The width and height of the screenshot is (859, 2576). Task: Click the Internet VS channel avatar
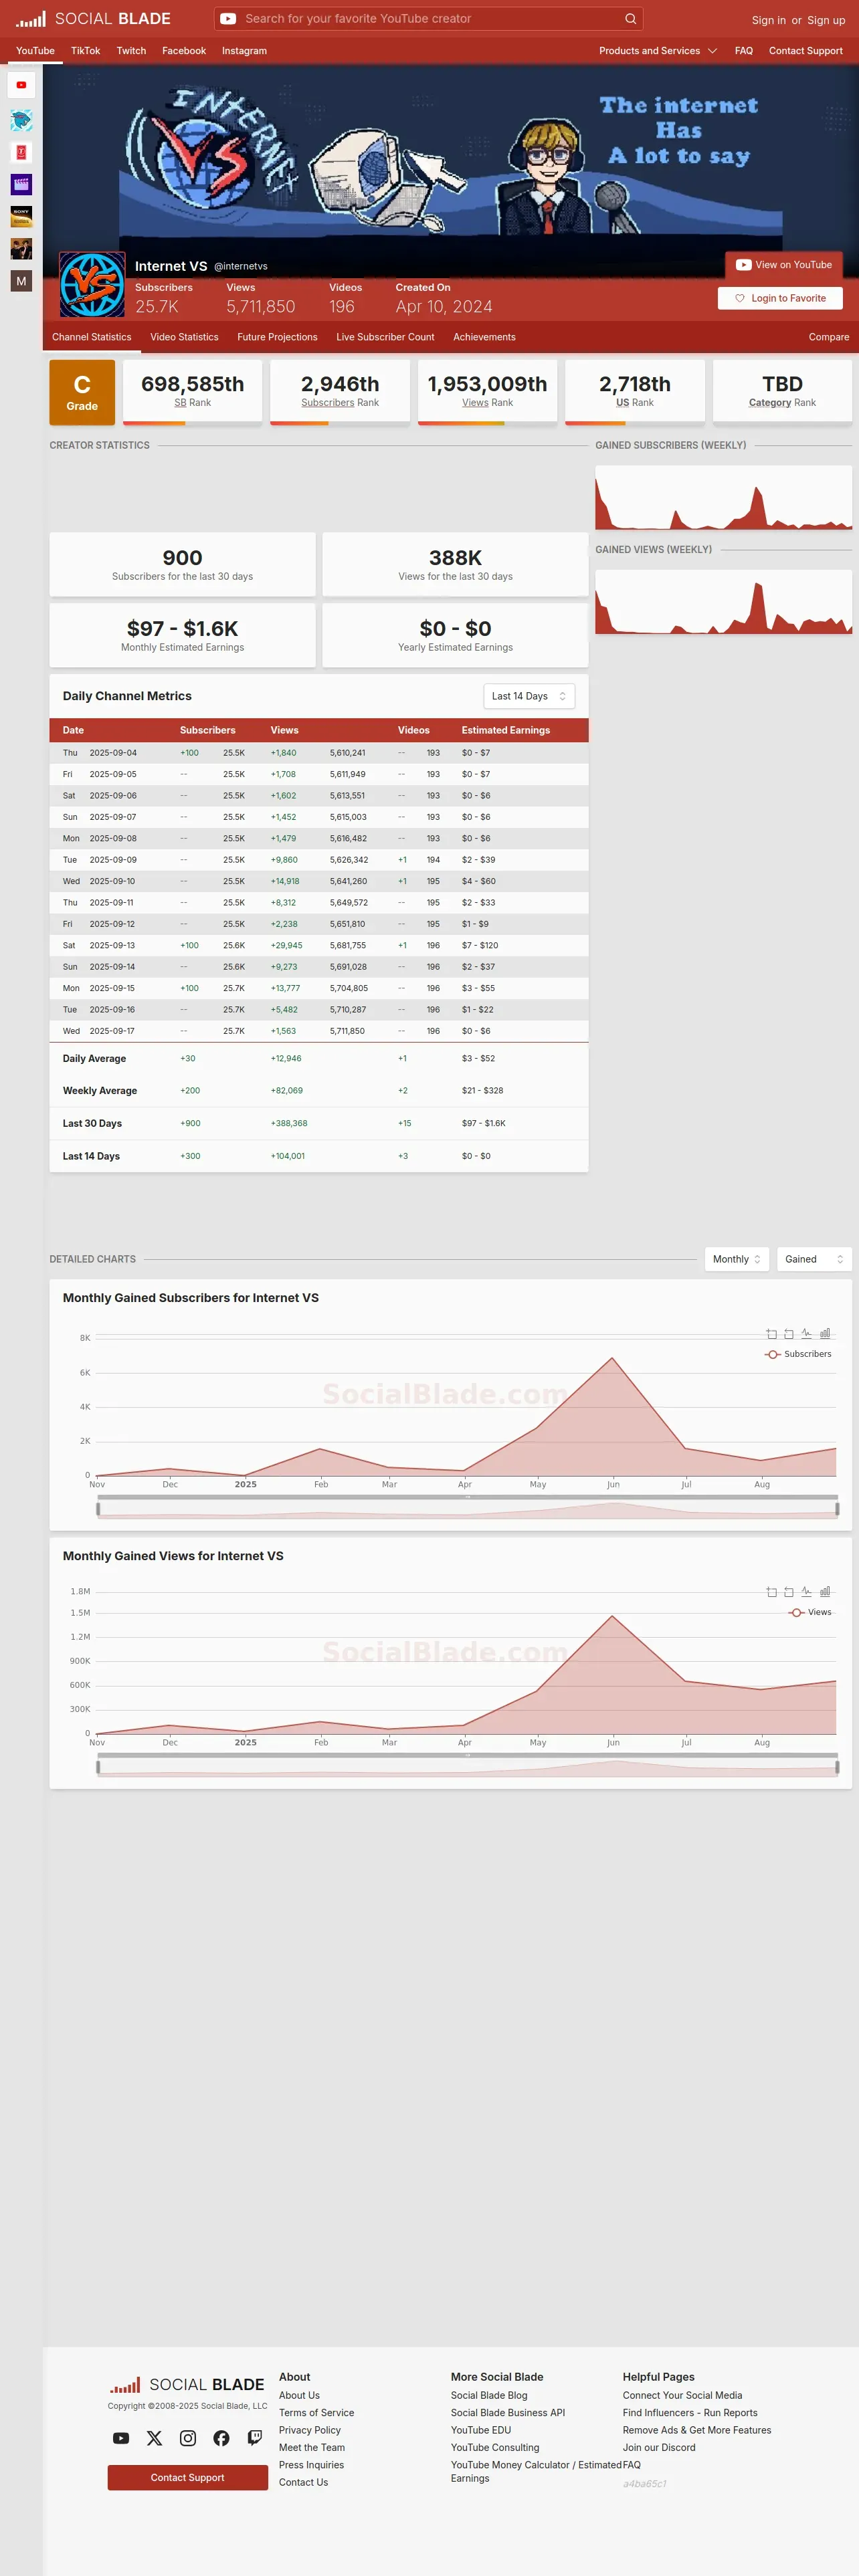pyautogui.click(x=92, y=285)
